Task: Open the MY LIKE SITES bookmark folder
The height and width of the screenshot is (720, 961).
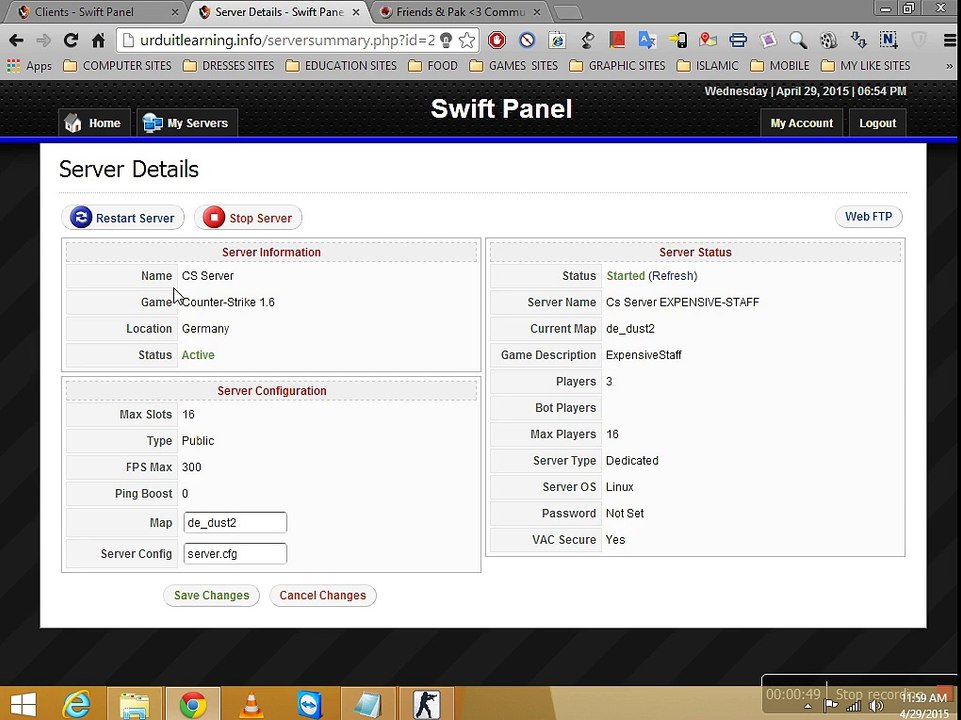Action: click(x=865, y=66)
